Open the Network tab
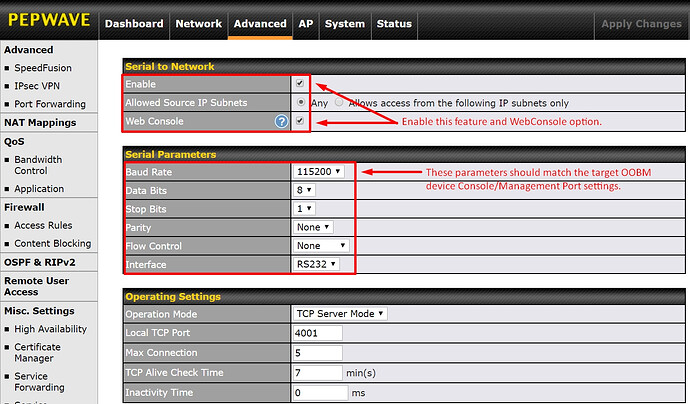Image resolution: width=690 pixels, height=404 pixels. coord(198,24)
